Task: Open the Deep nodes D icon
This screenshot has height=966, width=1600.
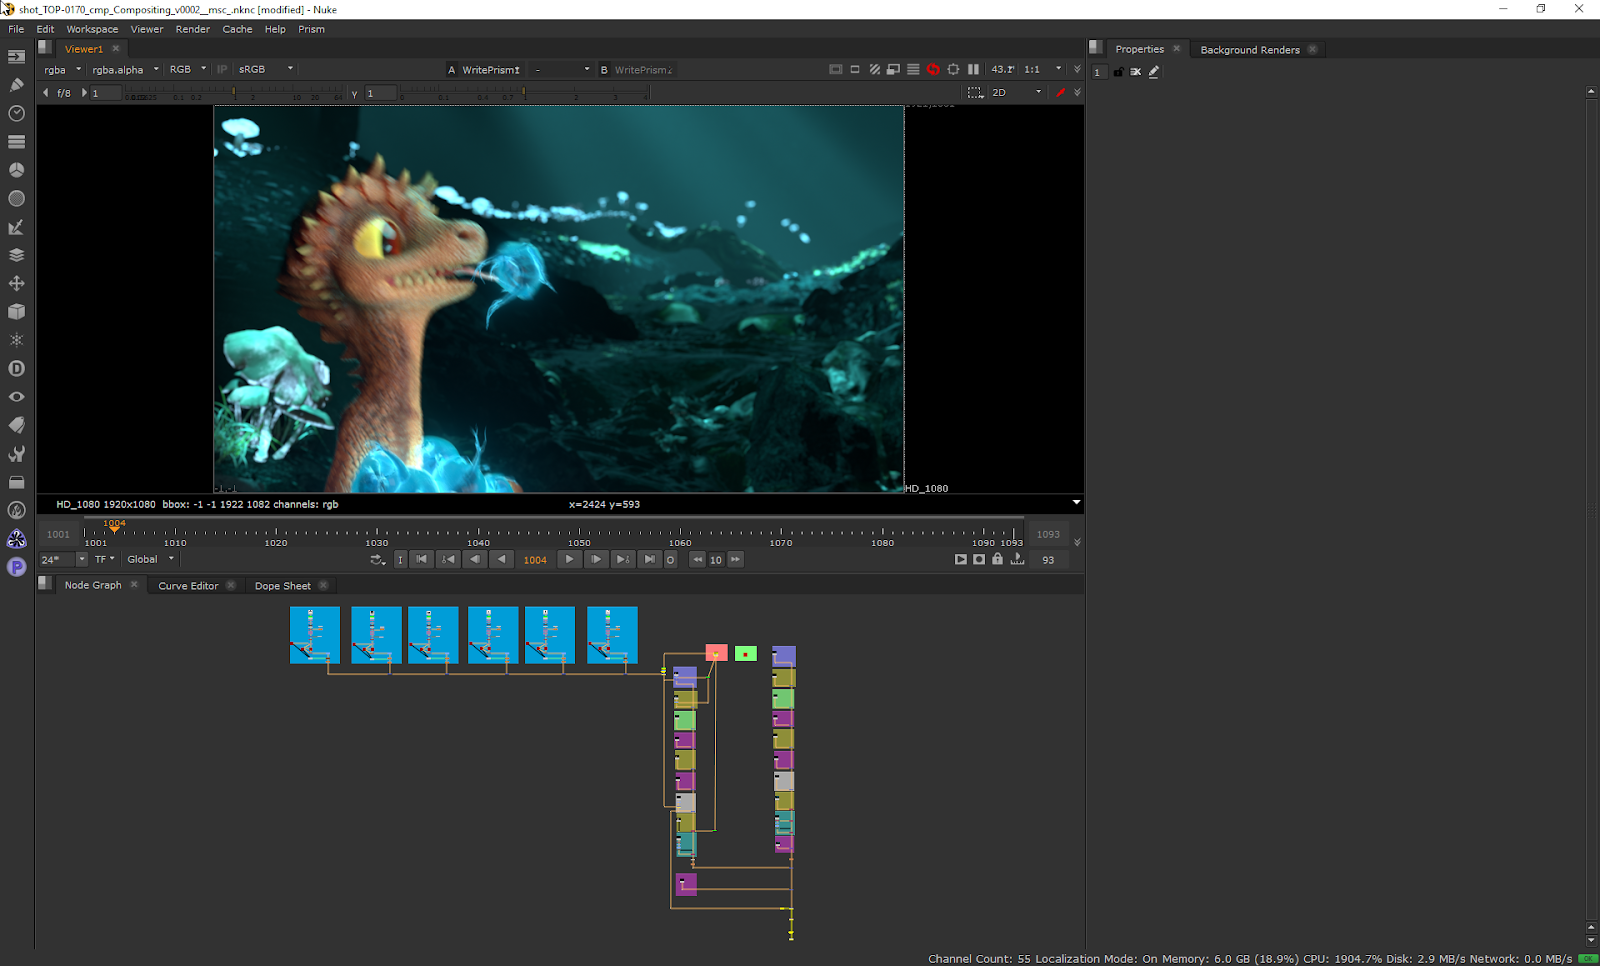Action: pyautogui.click(x=16, y=369)
